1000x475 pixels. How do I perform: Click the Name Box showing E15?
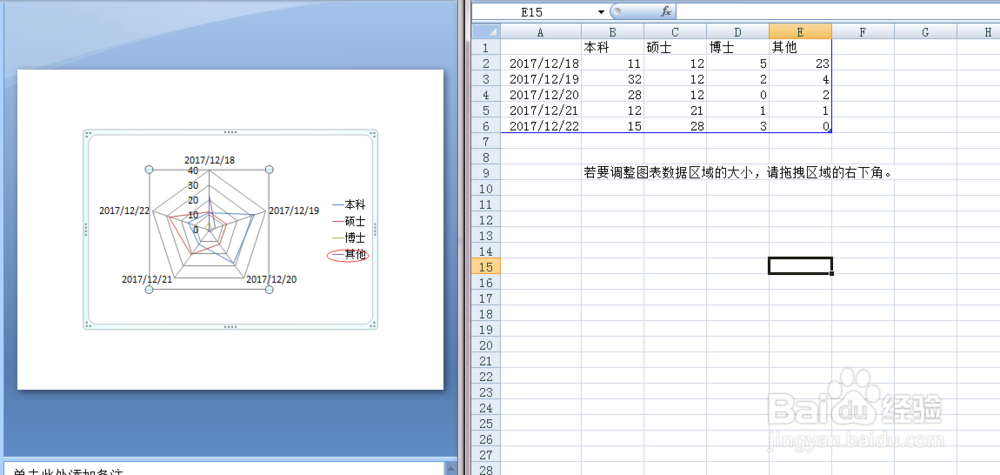click(x=533, y=11)
